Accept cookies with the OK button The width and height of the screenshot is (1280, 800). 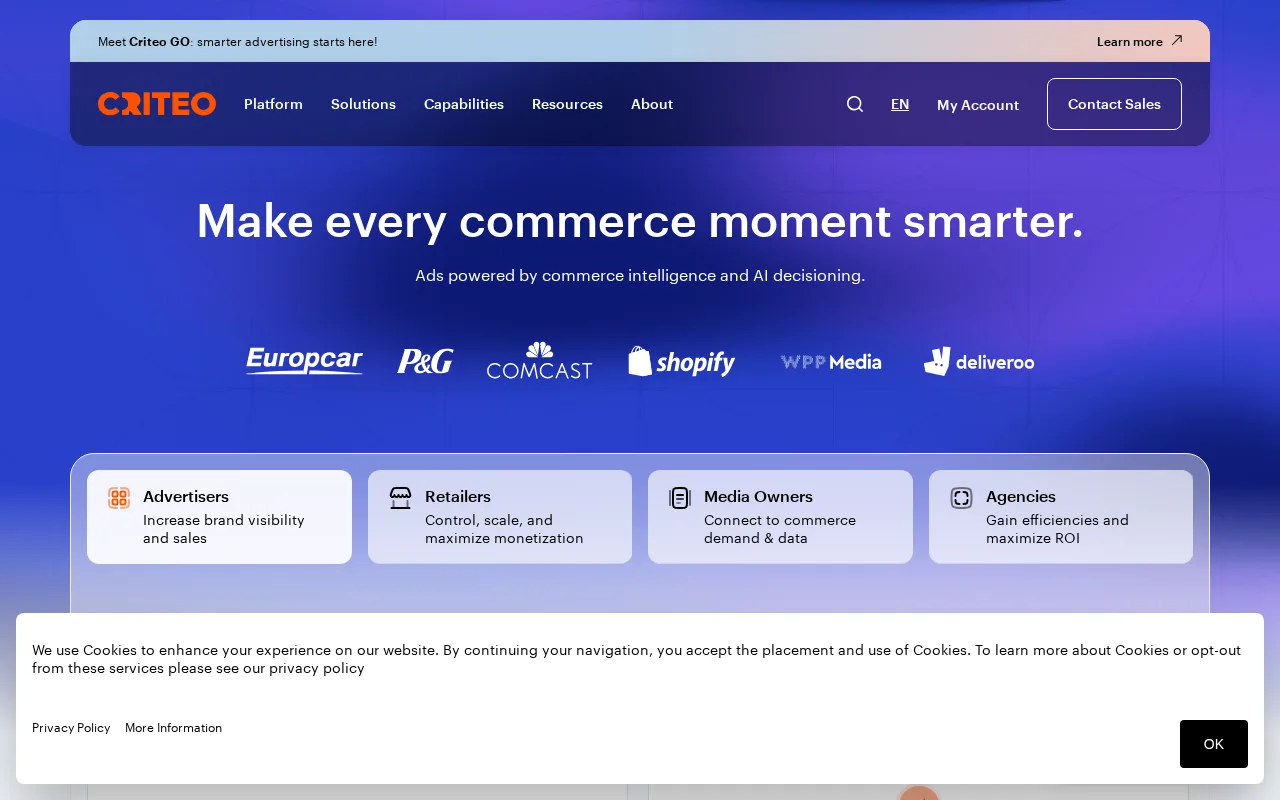[1214, 744]
